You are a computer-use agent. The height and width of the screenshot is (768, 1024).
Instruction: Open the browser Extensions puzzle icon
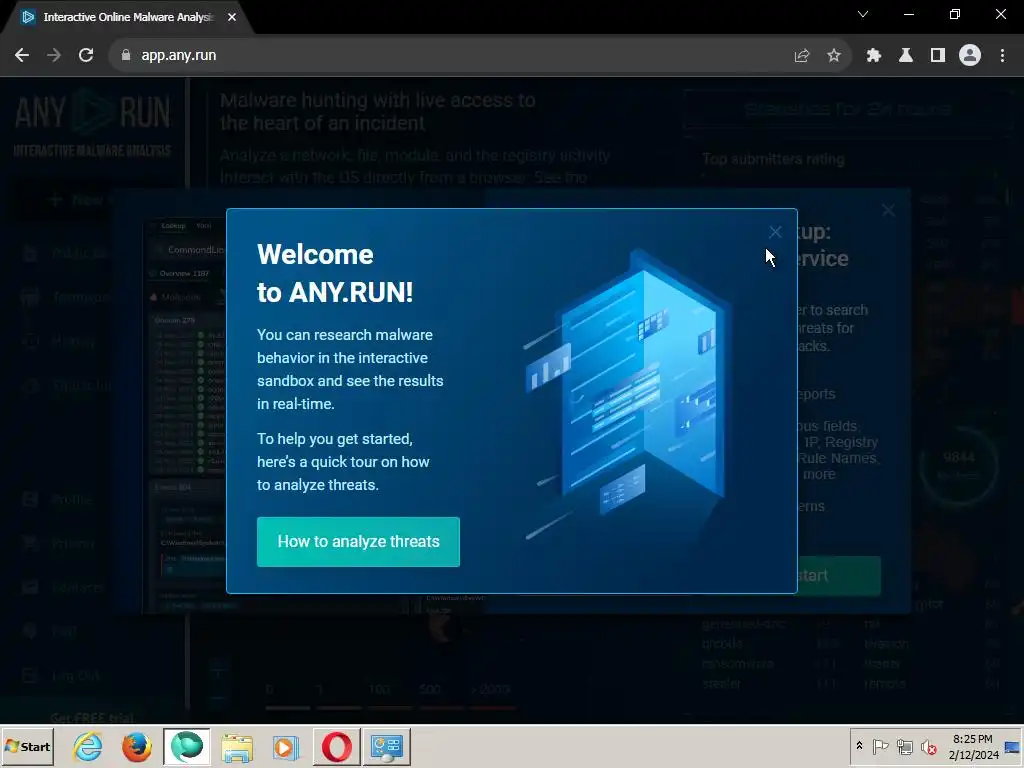874,56
